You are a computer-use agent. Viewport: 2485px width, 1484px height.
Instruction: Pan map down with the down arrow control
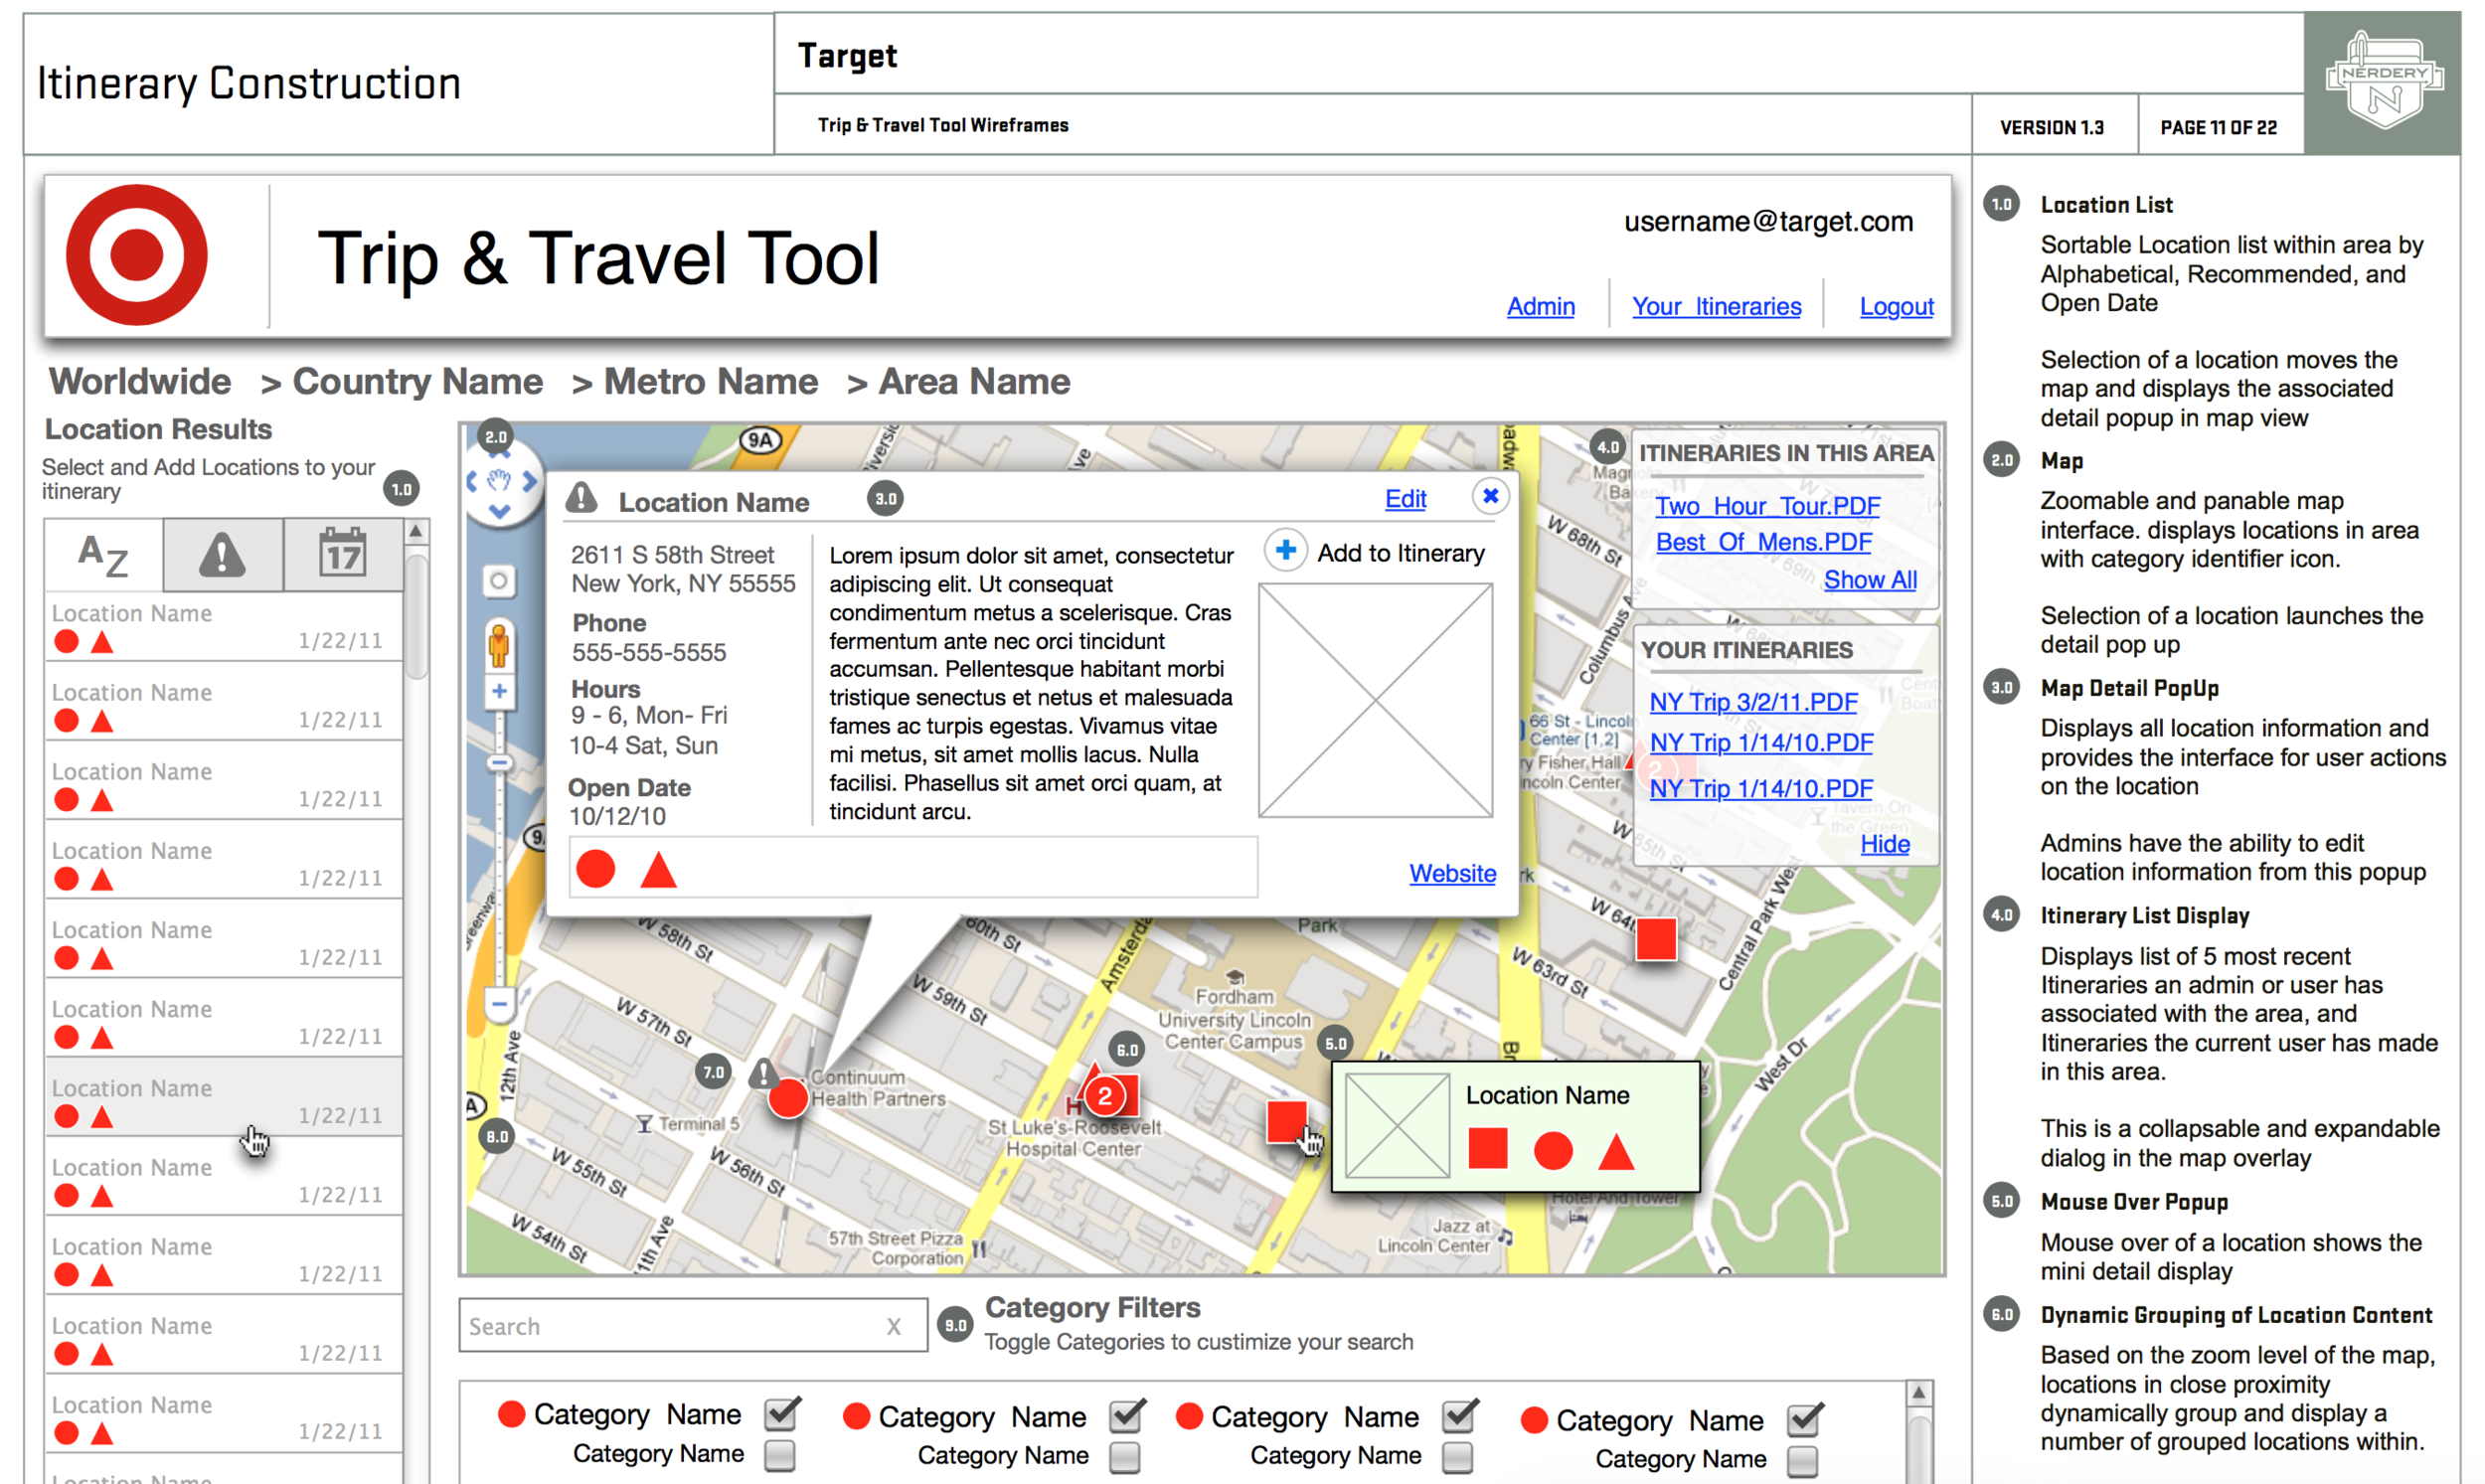(500, 511)
